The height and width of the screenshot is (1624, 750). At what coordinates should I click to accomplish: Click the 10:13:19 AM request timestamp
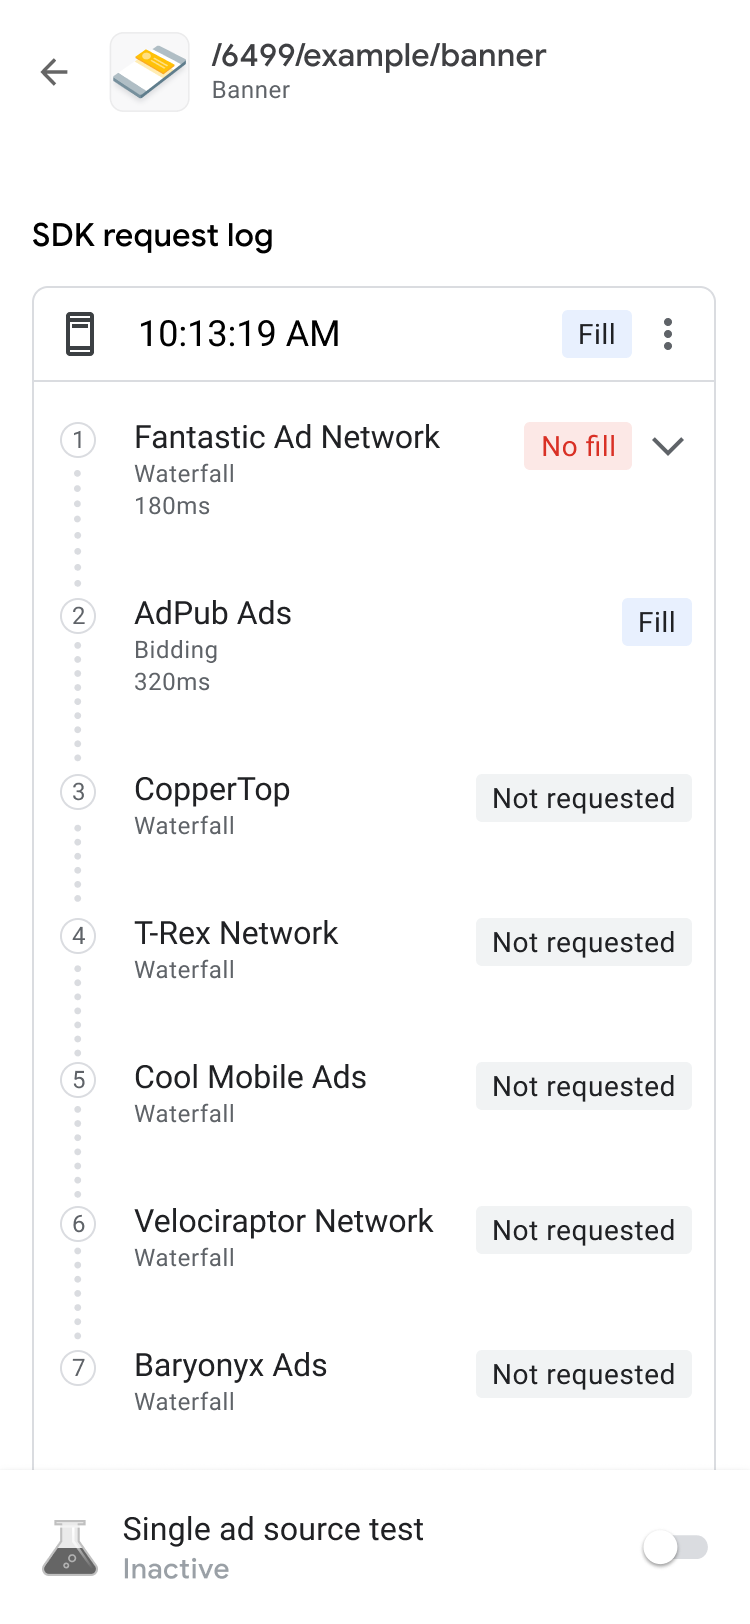click(239, 334)
